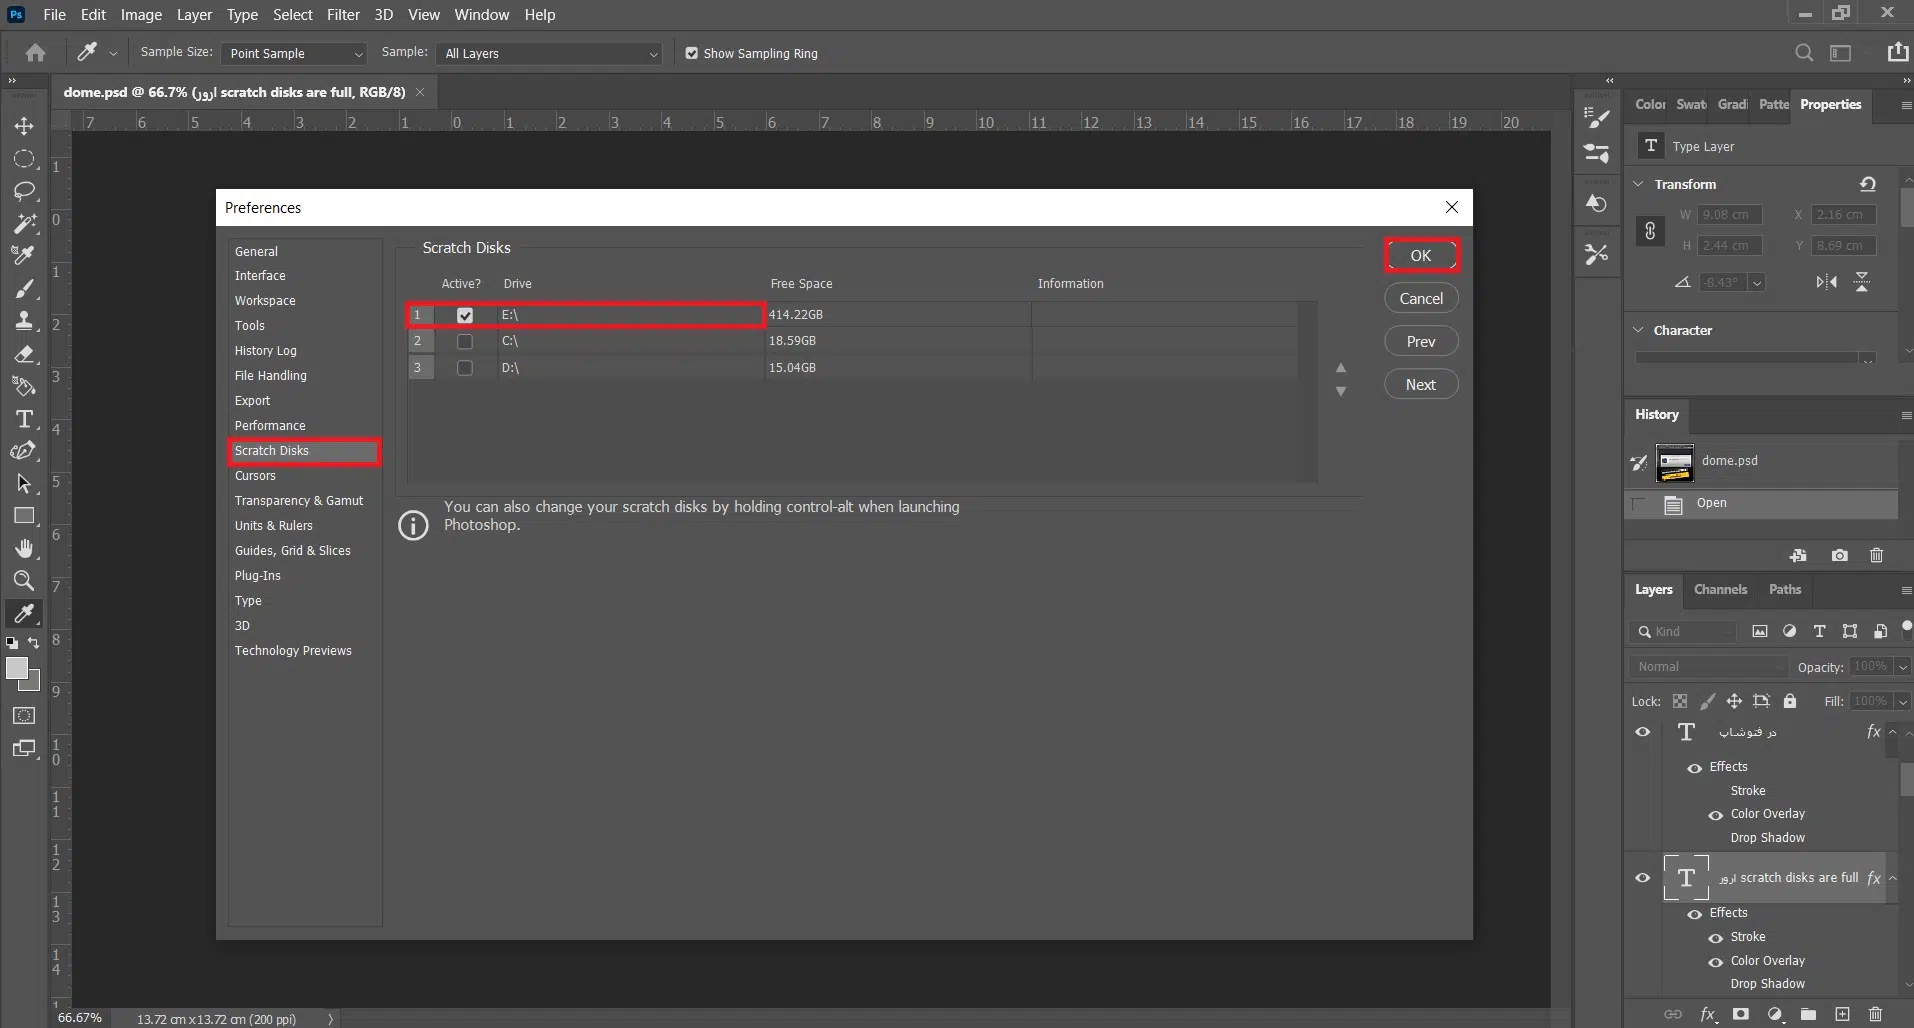Open the Filter menu

pos(343,15)
